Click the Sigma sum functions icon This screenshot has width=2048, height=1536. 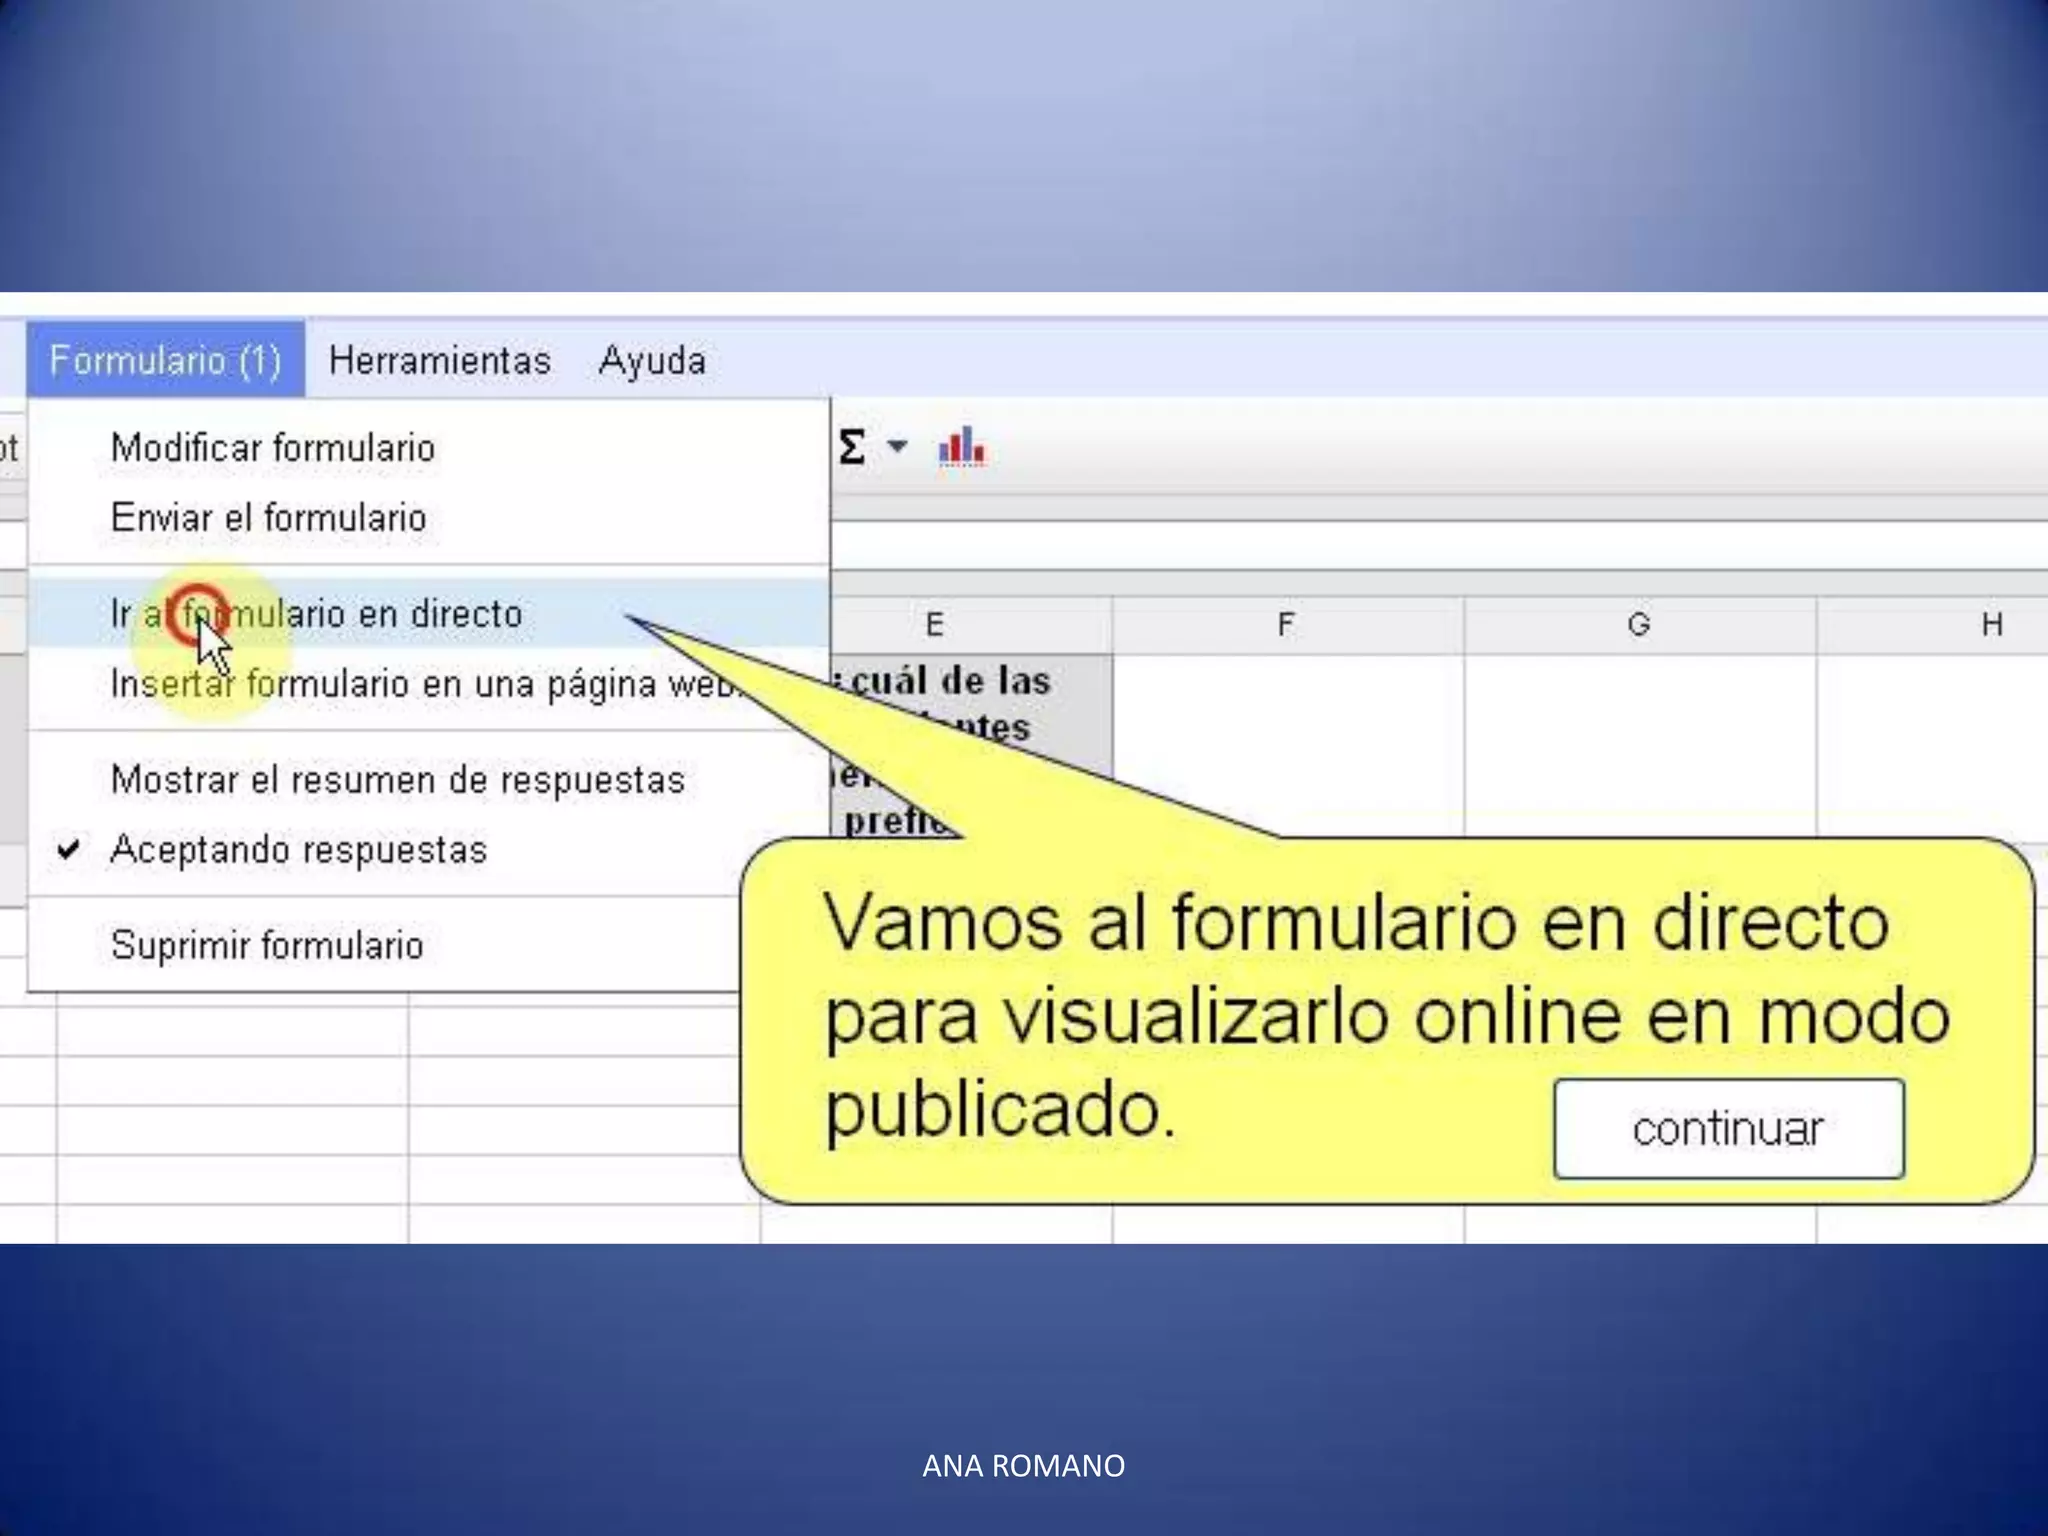coord(852,447)
